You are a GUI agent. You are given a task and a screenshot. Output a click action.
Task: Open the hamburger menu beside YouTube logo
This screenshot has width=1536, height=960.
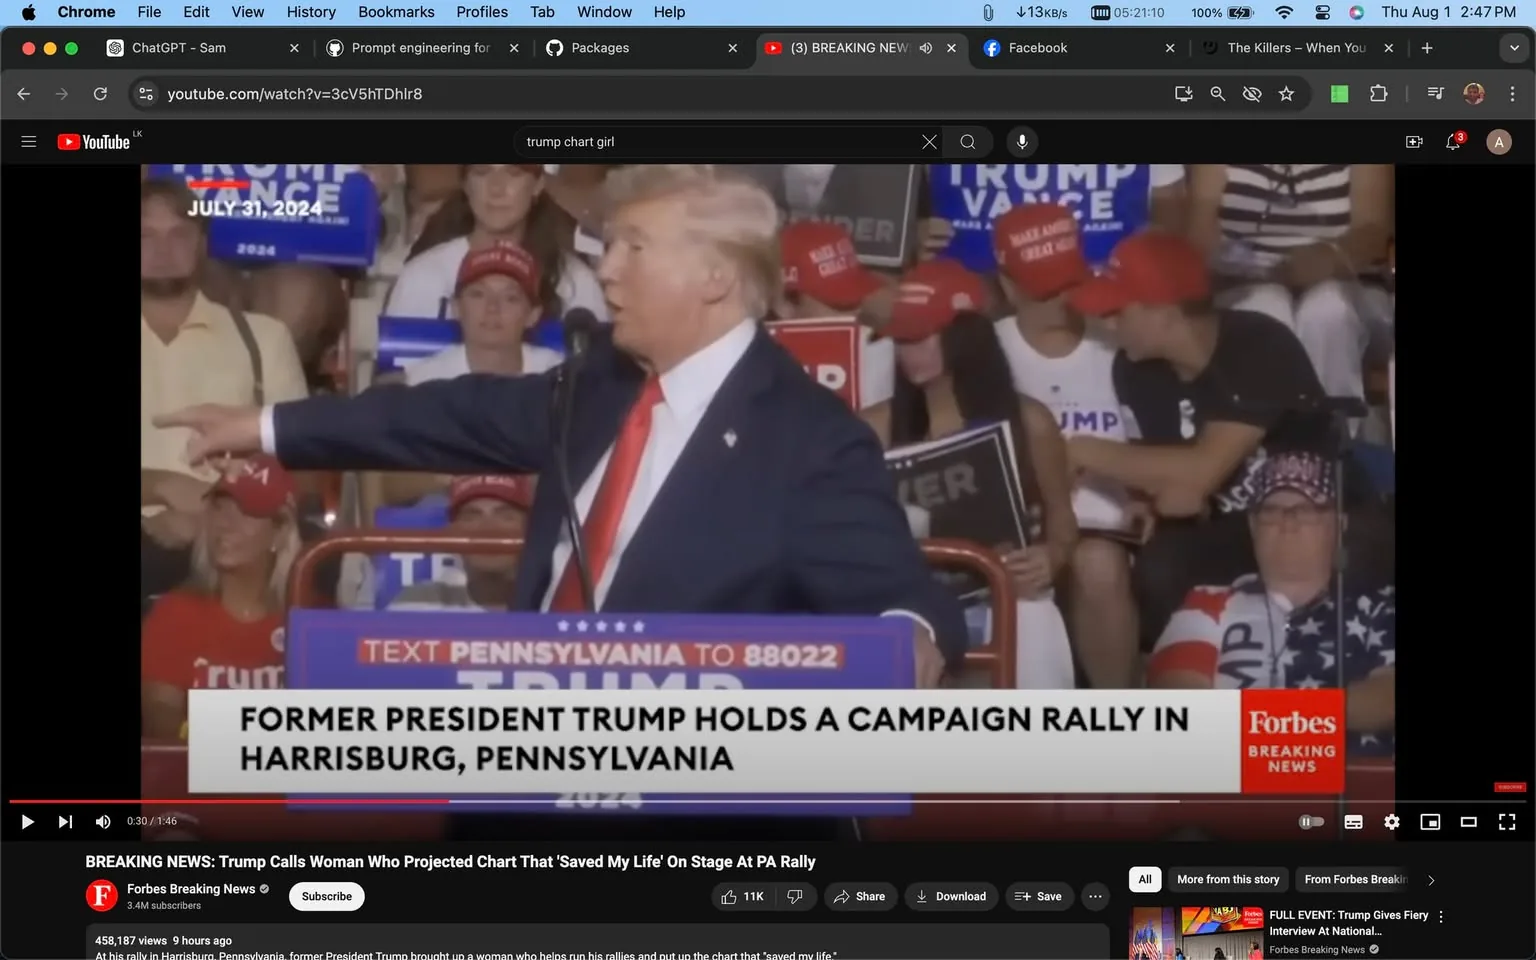click(x=28, y=141)
